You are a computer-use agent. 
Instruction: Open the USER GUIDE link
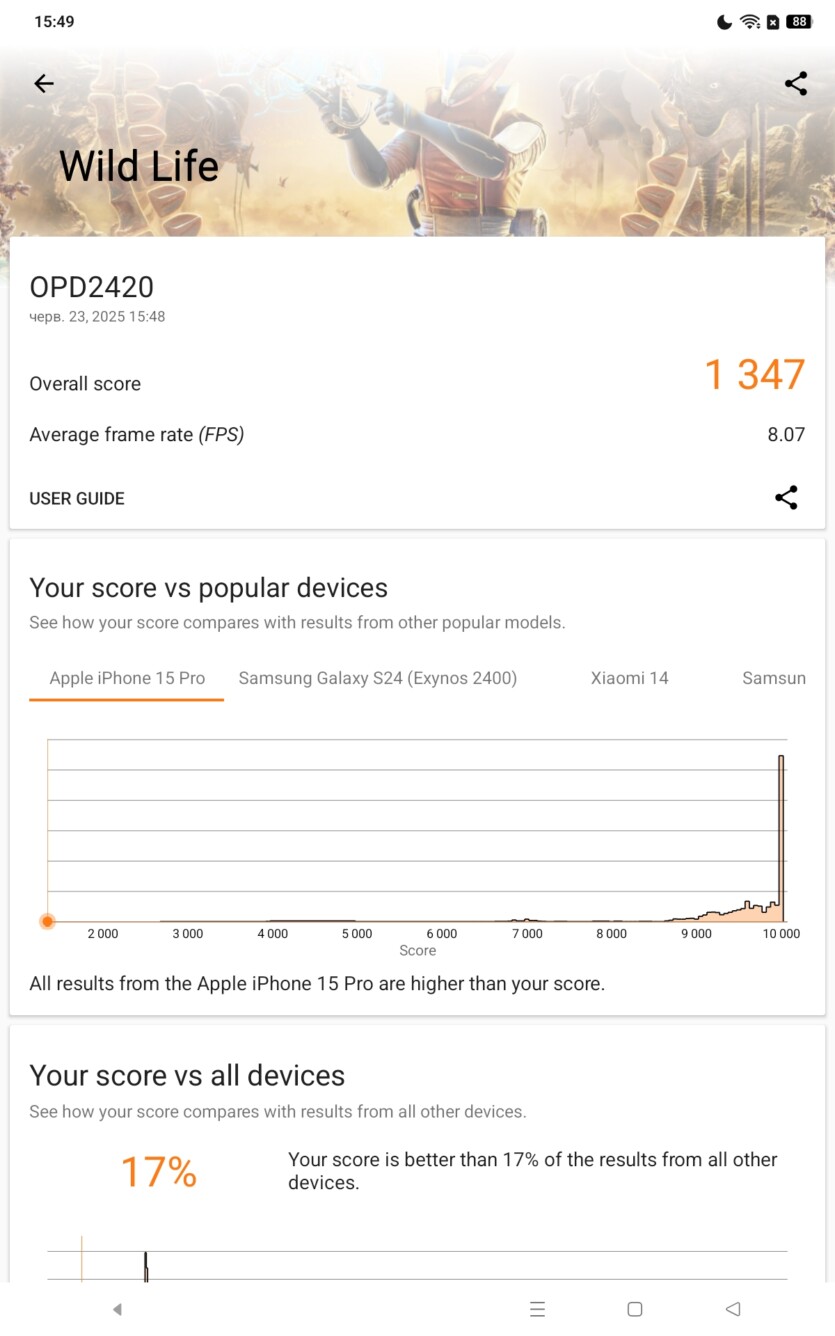pos(77,498)
